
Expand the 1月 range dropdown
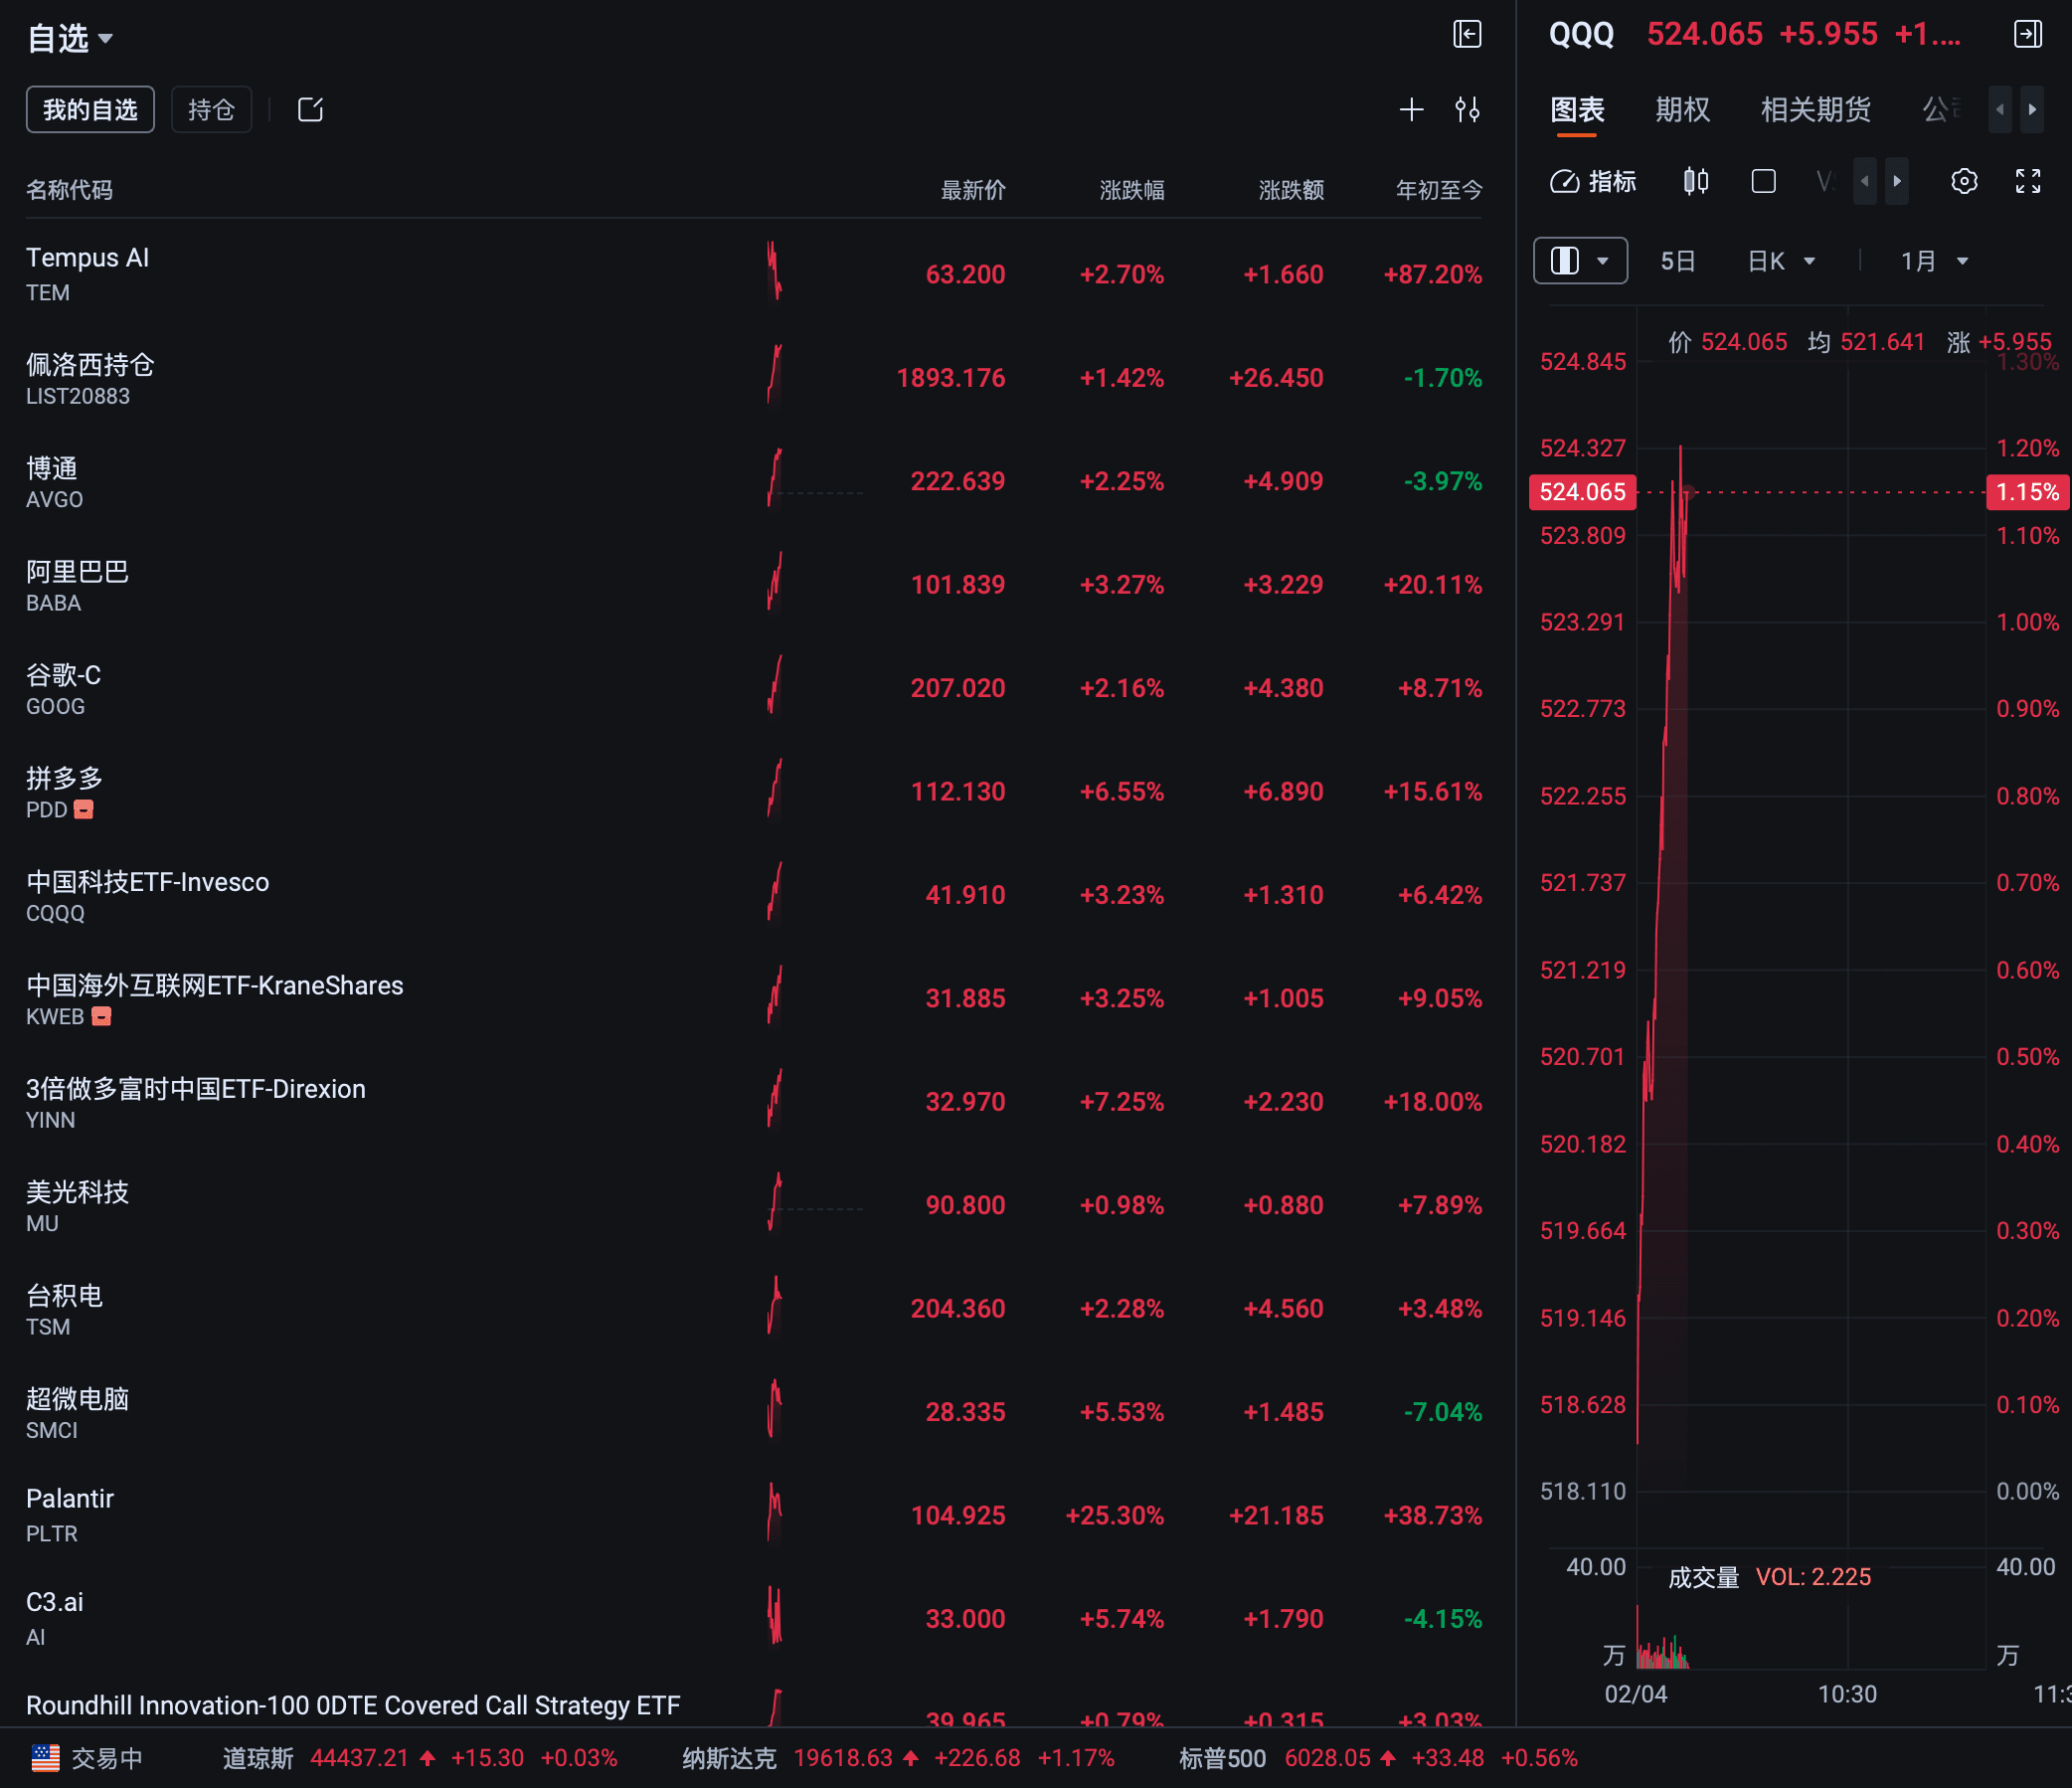tap(1935, 261)
